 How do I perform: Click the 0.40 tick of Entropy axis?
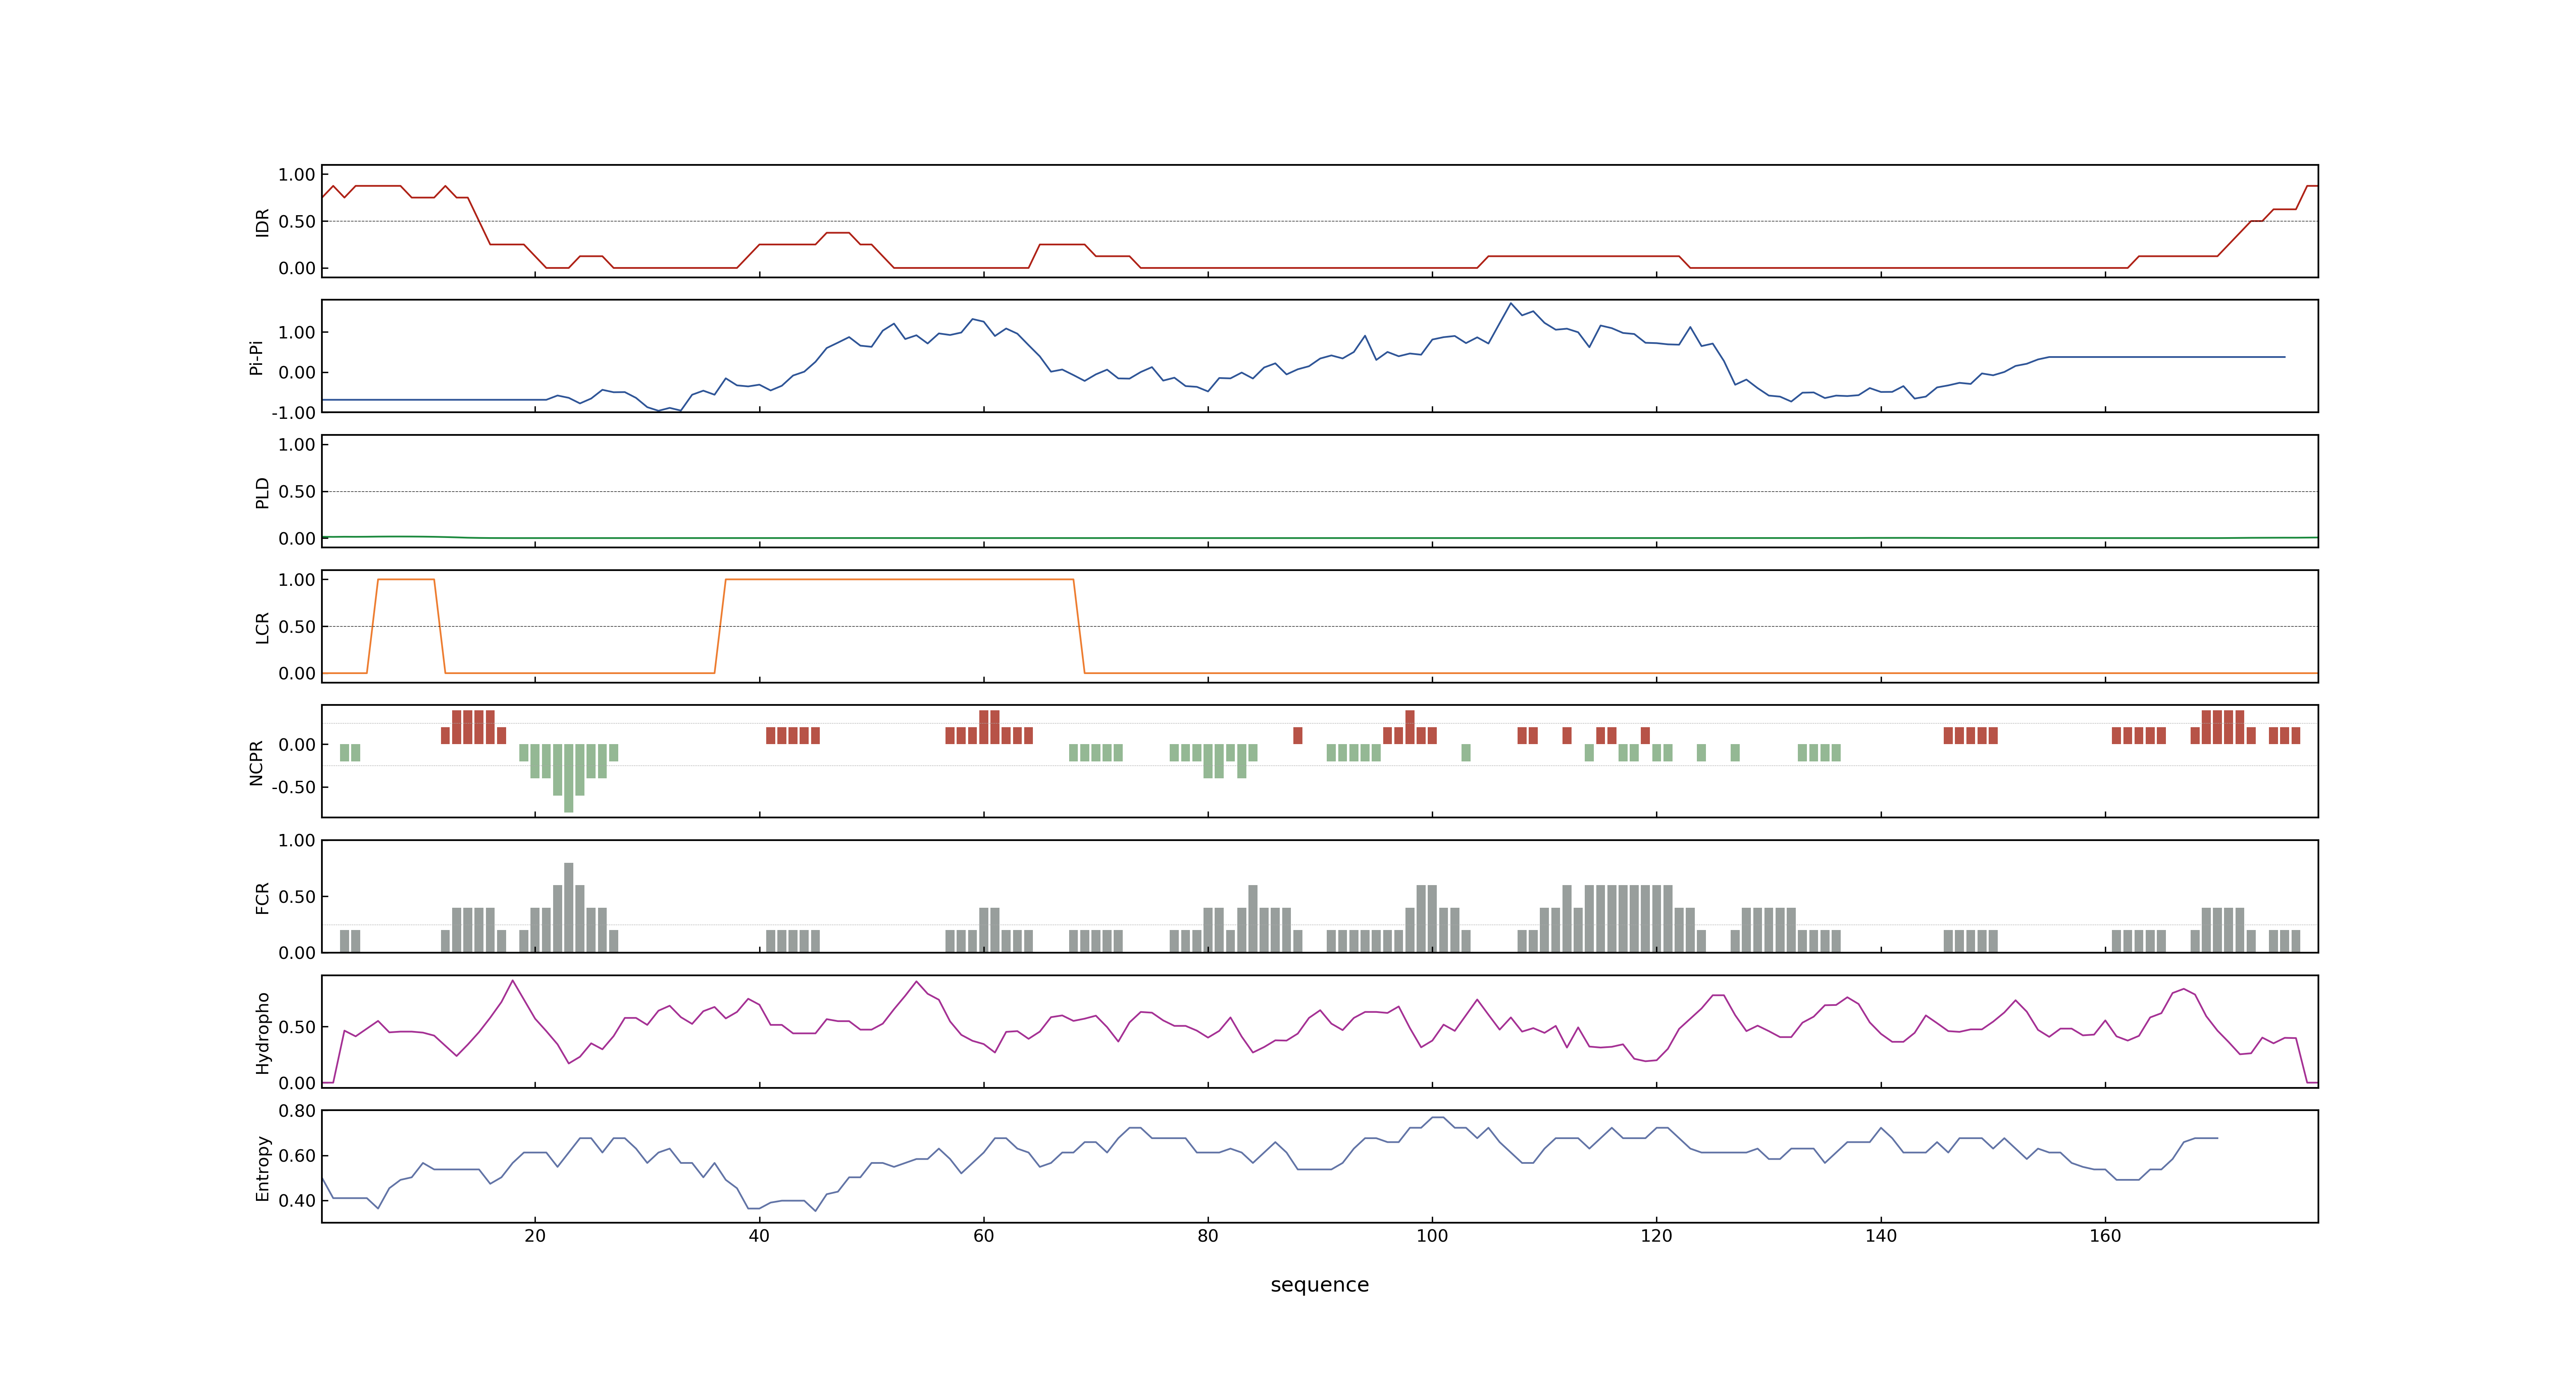click(x=297, y=1201)
